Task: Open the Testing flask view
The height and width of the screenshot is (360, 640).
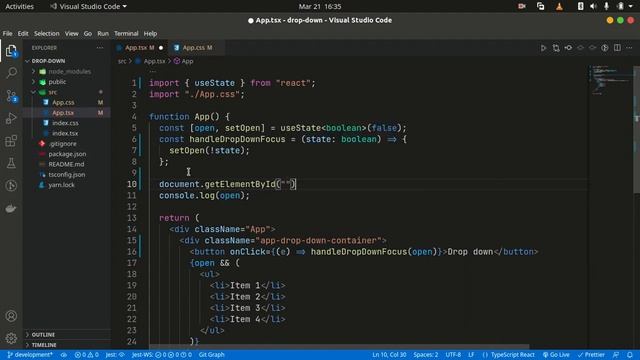Action: click(11, 163)
